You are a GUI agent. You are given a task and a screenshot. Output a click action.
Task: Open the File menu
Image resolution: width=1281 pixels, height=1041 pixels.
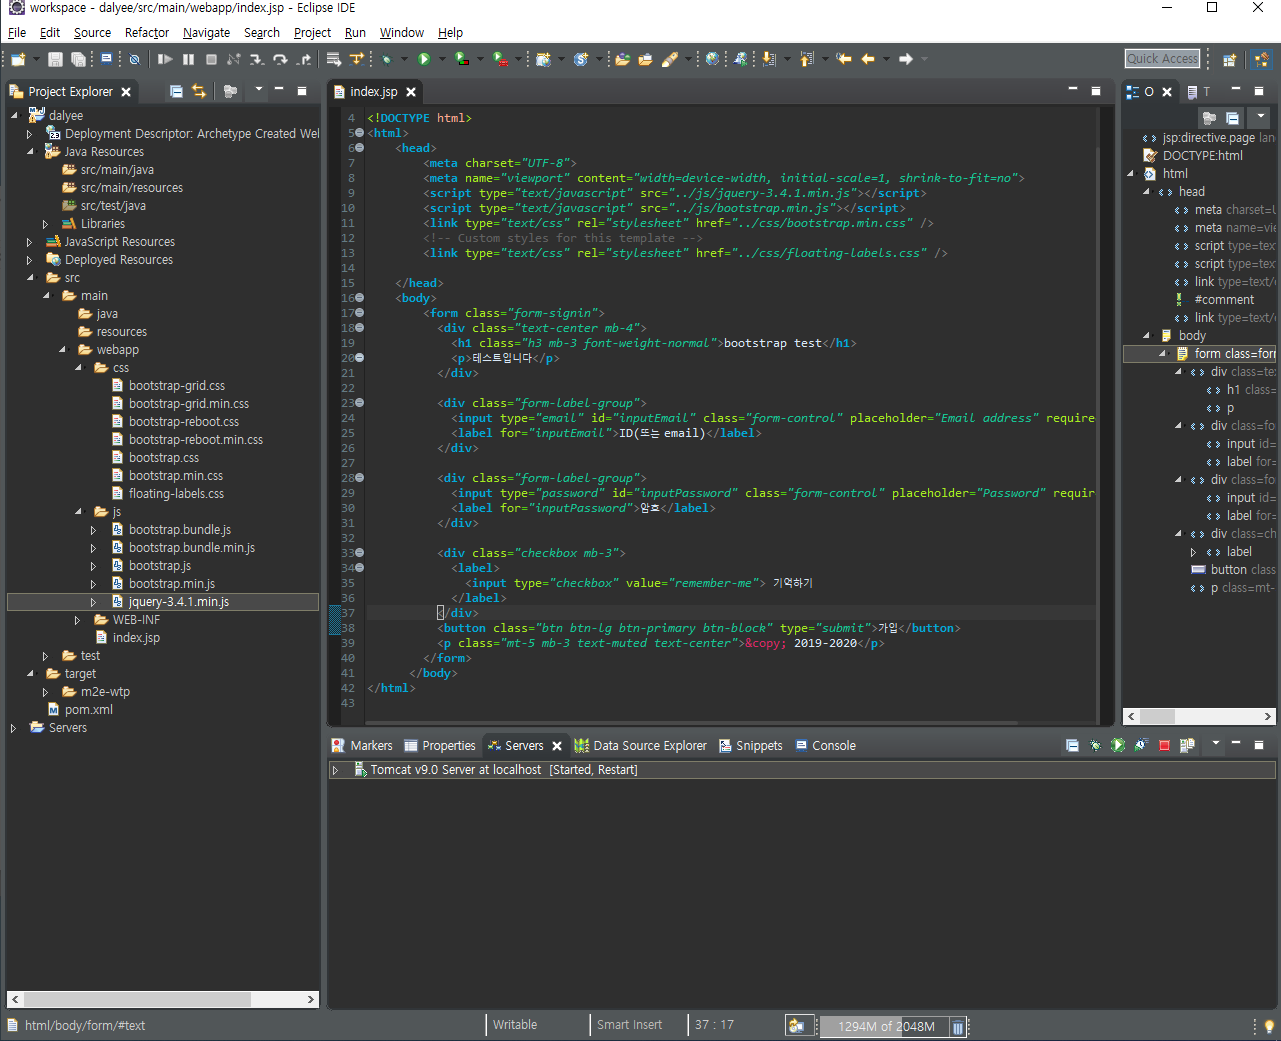17,33
